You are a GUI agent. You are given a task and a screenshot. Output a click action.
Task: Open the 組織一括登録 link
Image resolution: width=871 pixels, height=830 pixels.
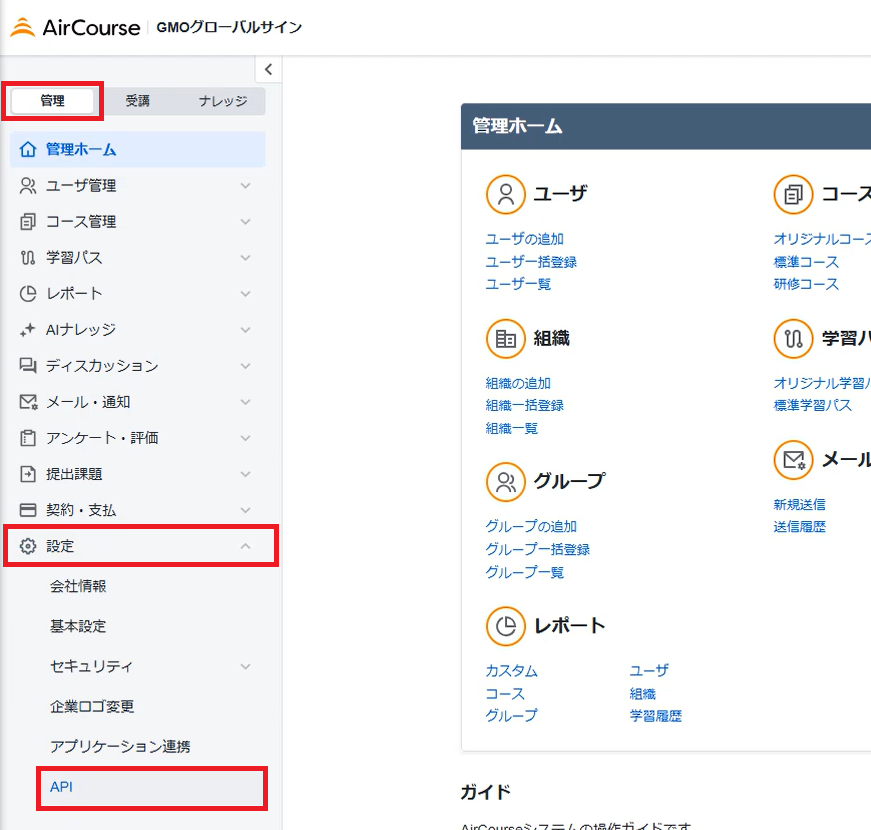tap(524, 406)
